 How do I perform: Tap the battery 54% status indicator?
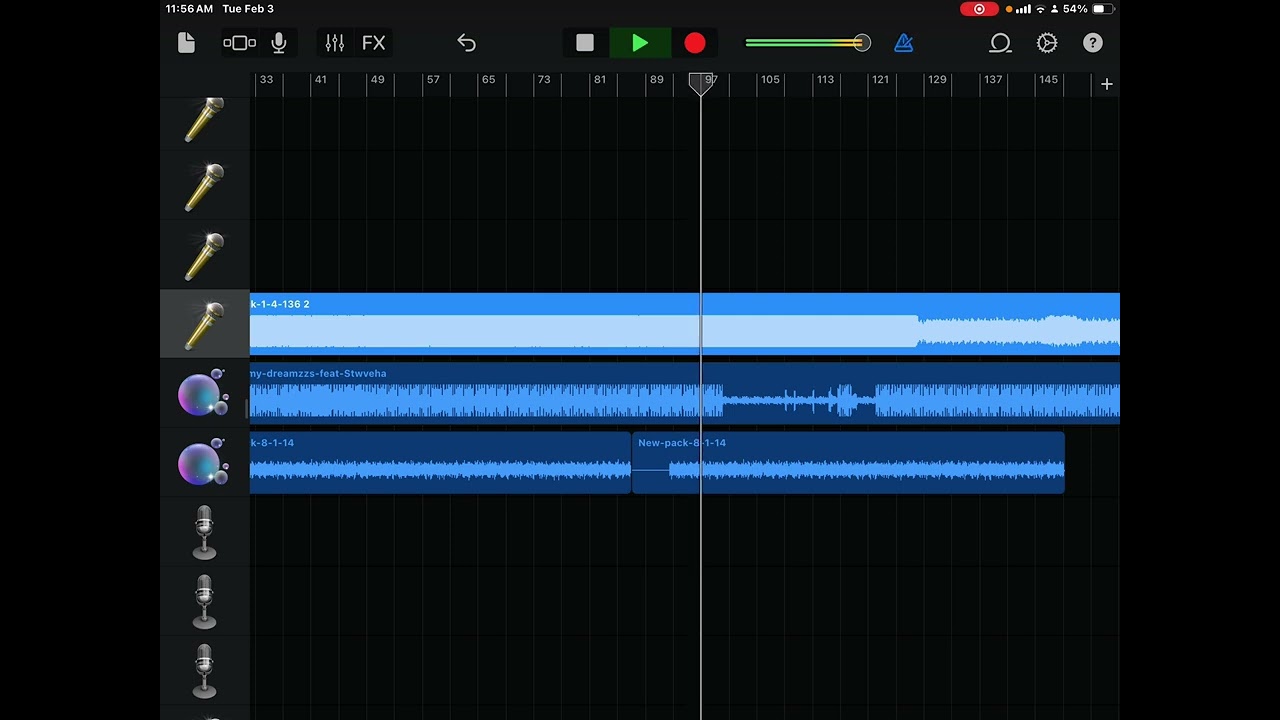click(x=1088, y=9)
